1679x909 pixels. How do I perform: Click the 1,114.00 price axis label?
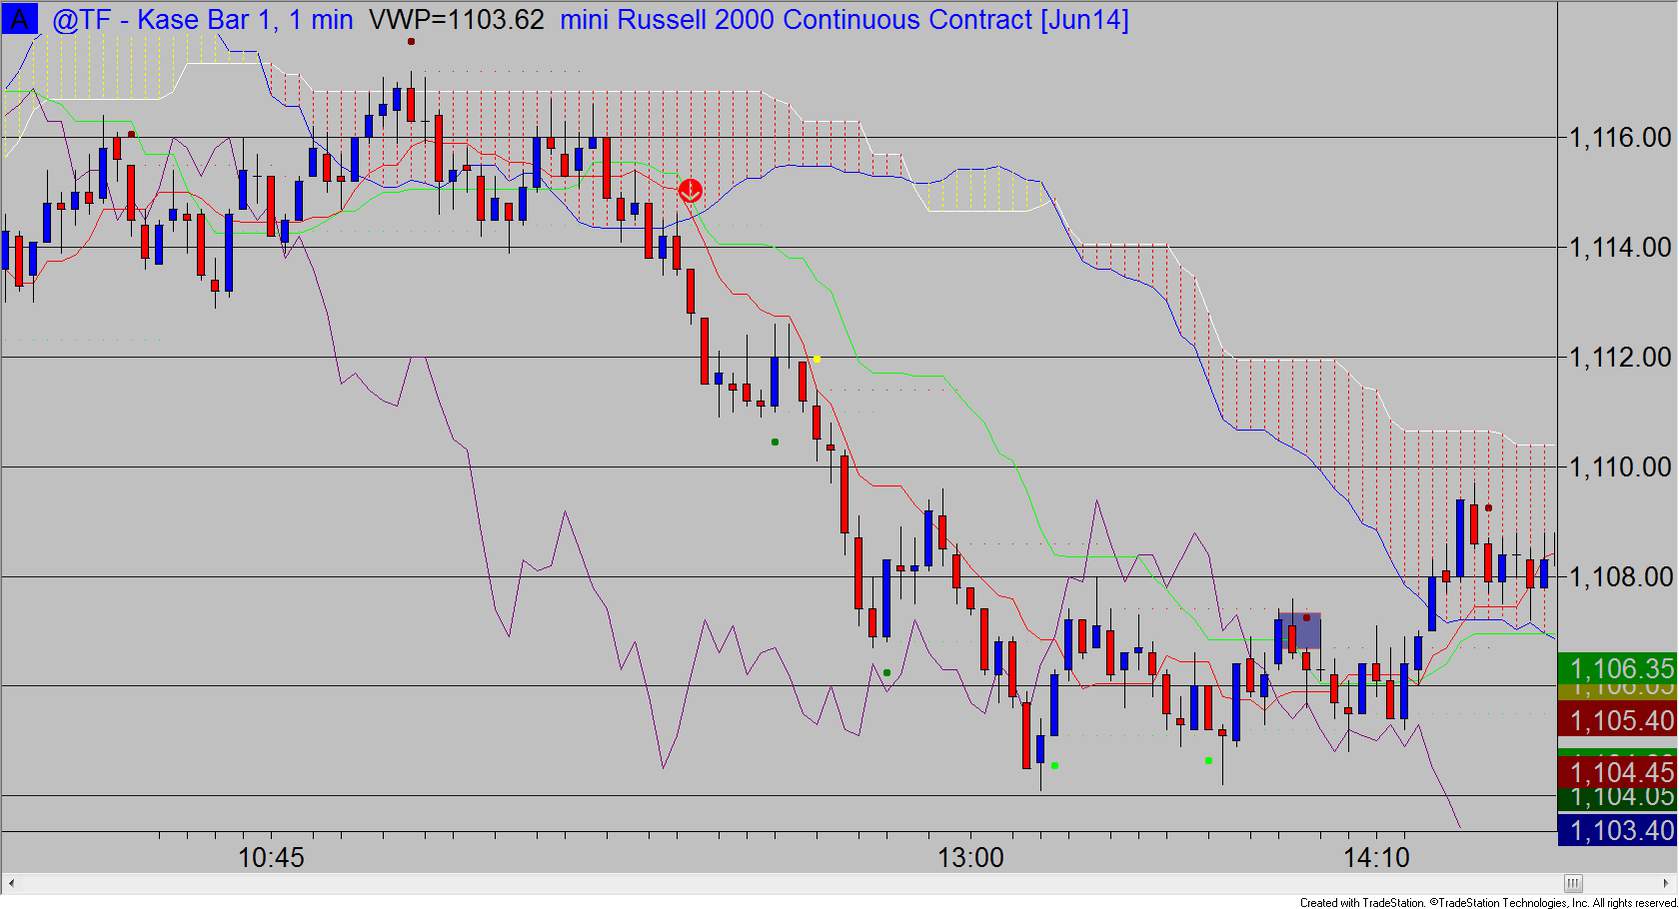(1620, 247)
